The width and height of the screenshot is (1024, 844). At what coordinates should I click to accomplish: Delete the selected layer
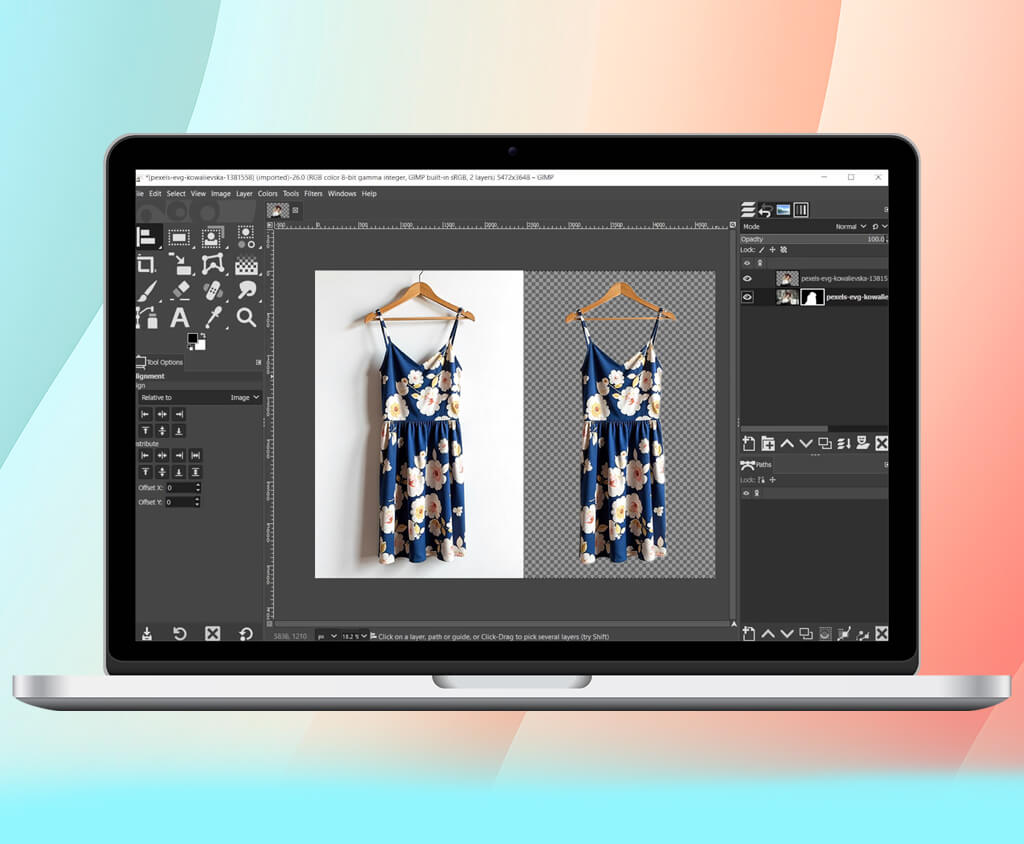pos(881,444)
